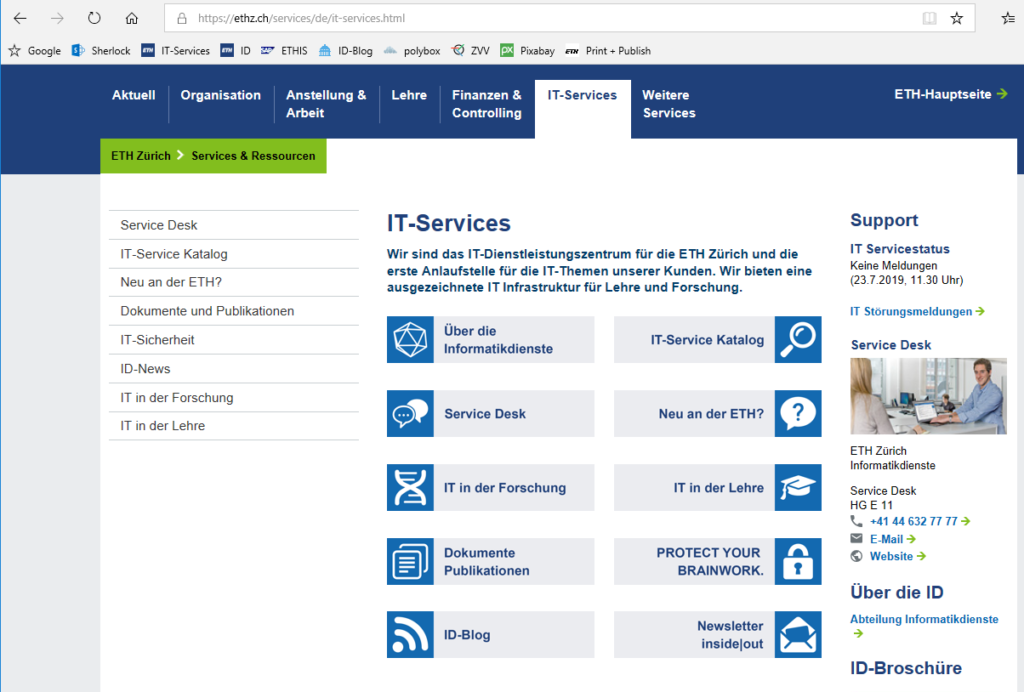Click the IT Servicestatus heading

(900, 249)
